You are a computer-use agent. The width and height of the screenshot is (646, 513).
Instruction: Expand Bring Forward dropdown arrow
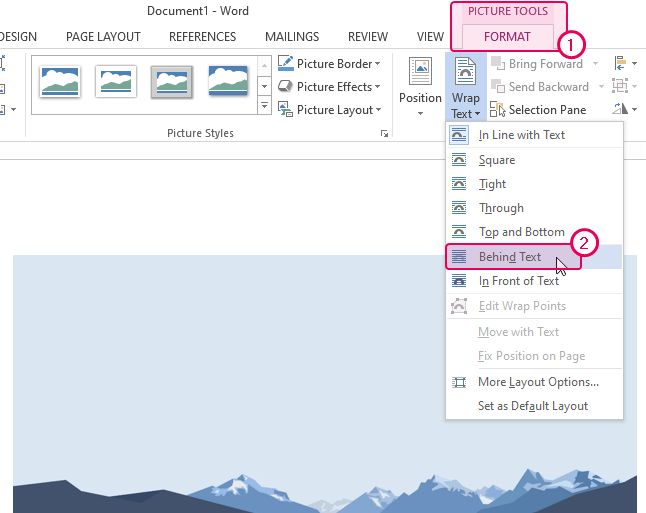(x=595, y=64)
